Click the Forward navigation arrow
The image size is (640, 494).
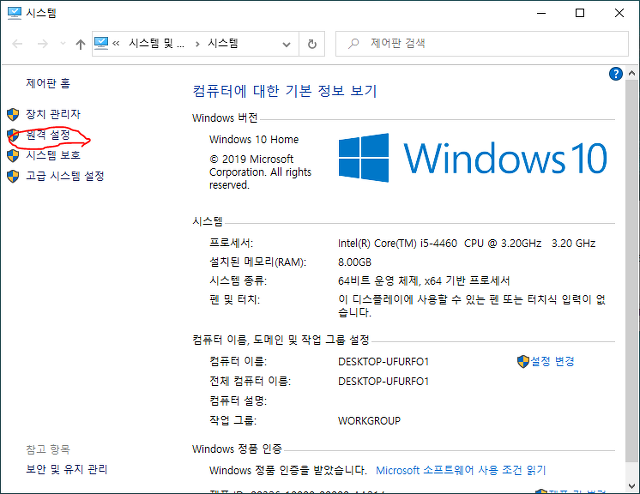pos(42,44)
